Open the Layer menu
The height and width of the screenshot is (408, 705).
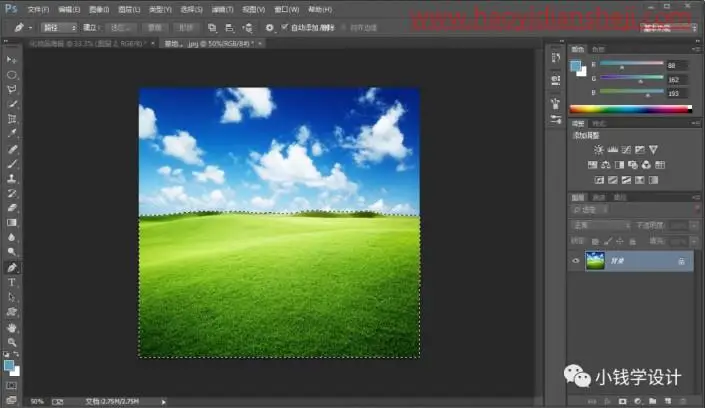(x=129, y=9)
